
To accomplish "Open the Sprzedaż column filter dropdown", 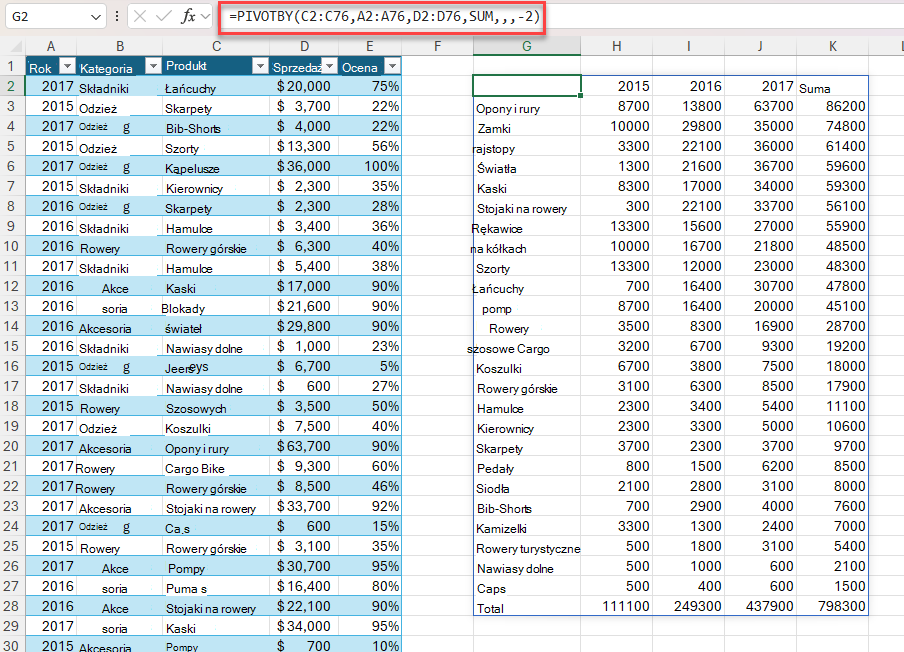I will tap(329, 66).
